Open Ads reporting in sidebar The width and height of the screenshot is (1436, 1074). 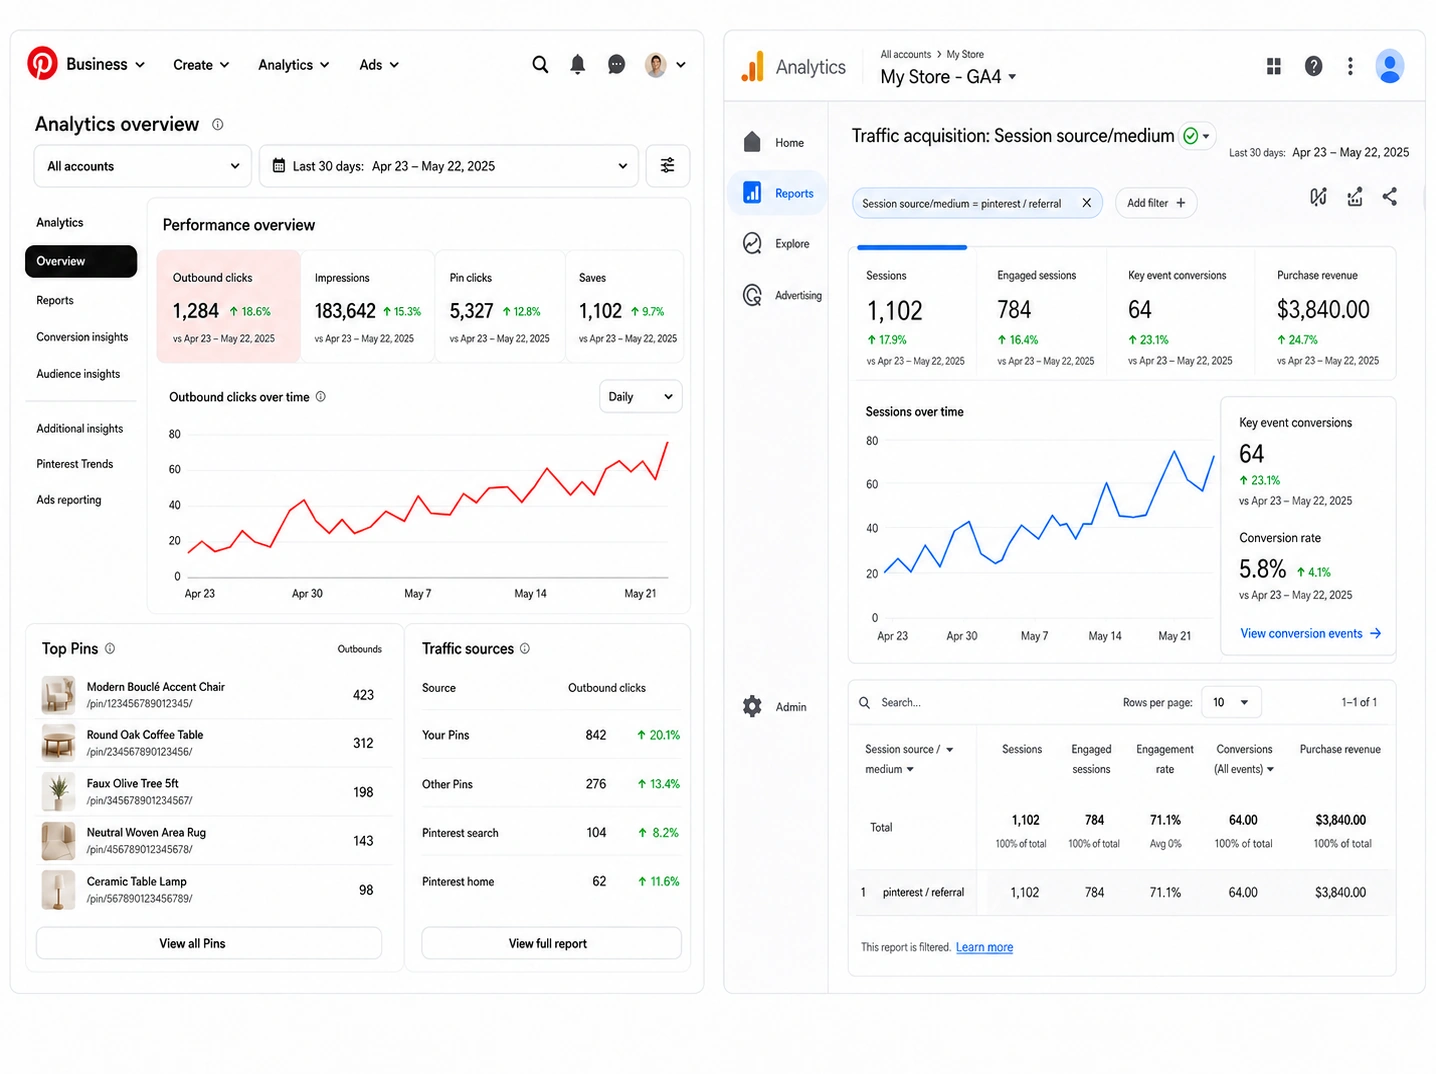point(69,500)
